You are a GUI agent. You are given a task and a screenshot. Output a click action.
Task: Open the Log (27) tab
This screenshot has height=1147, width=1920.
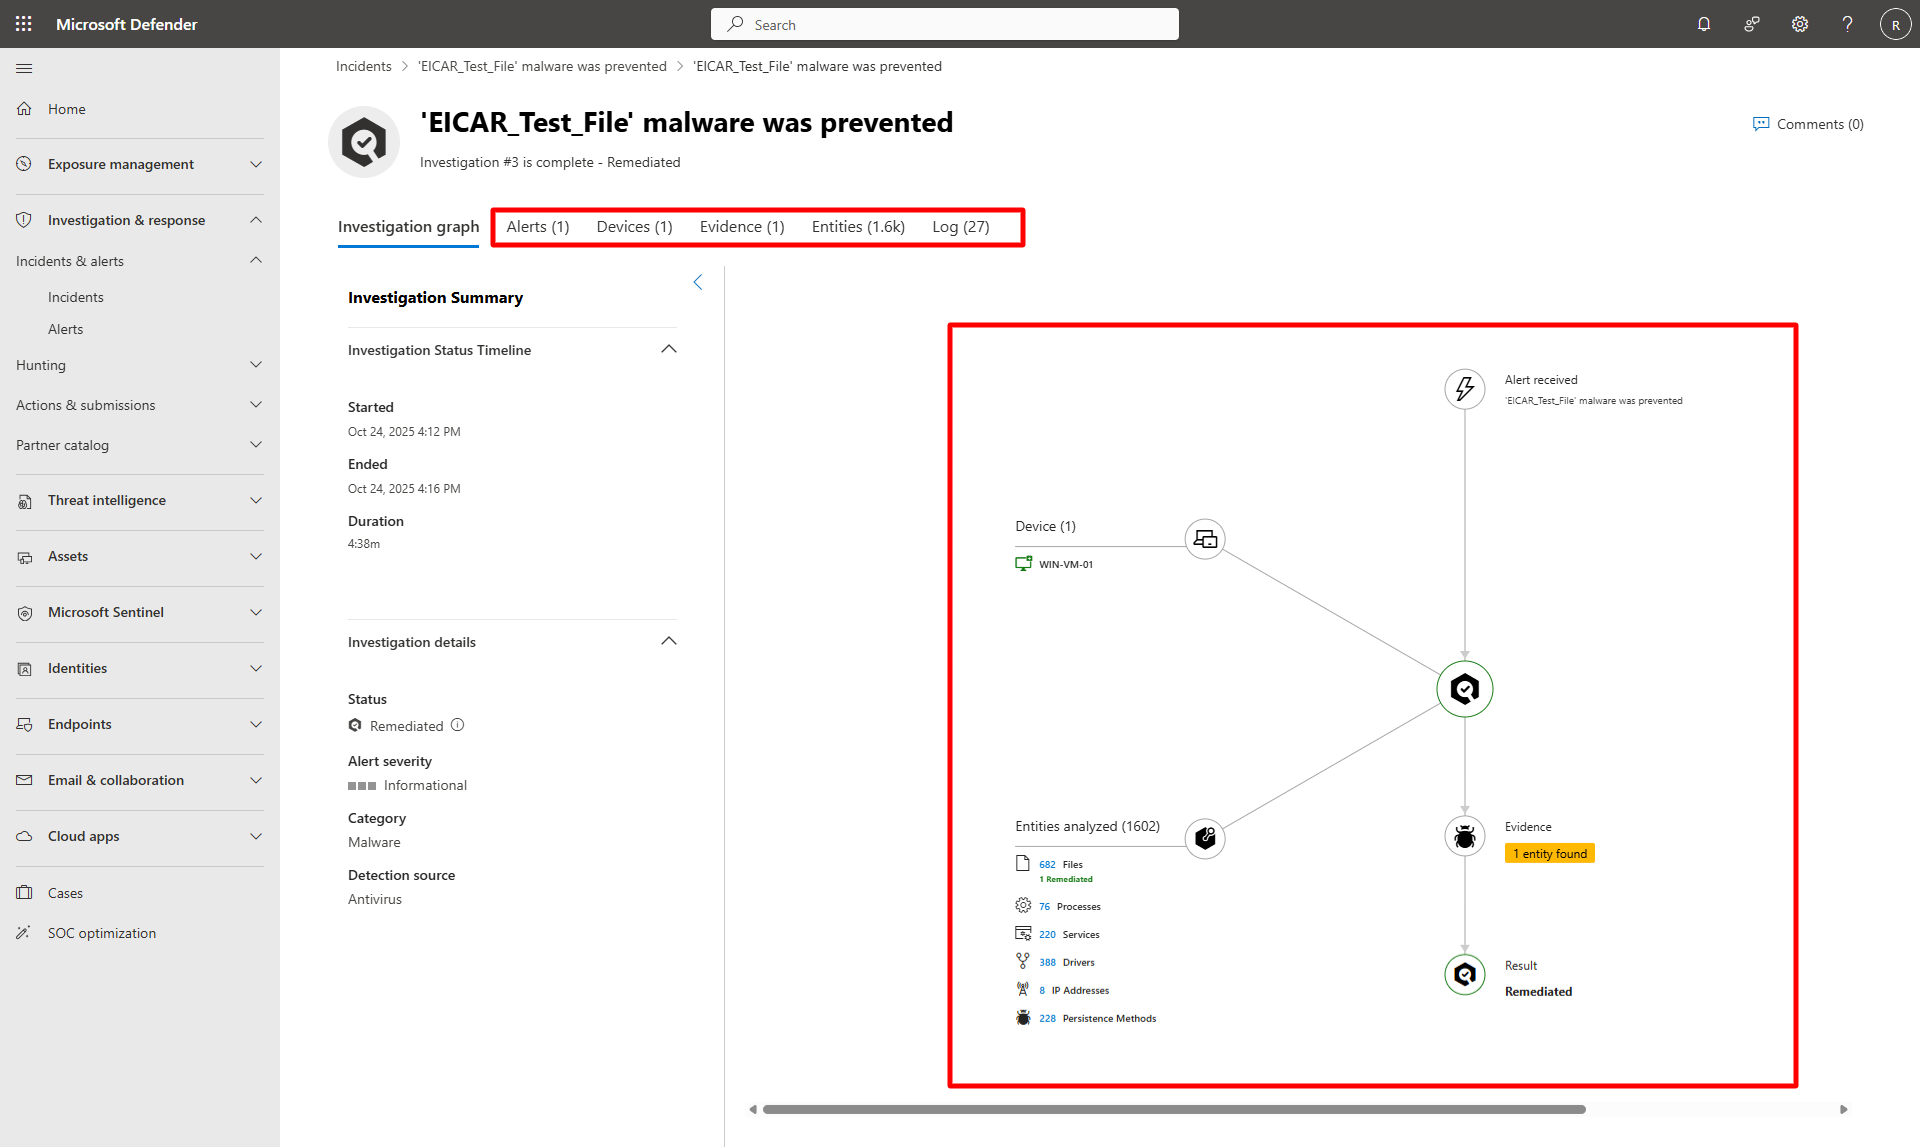(961, 227)
